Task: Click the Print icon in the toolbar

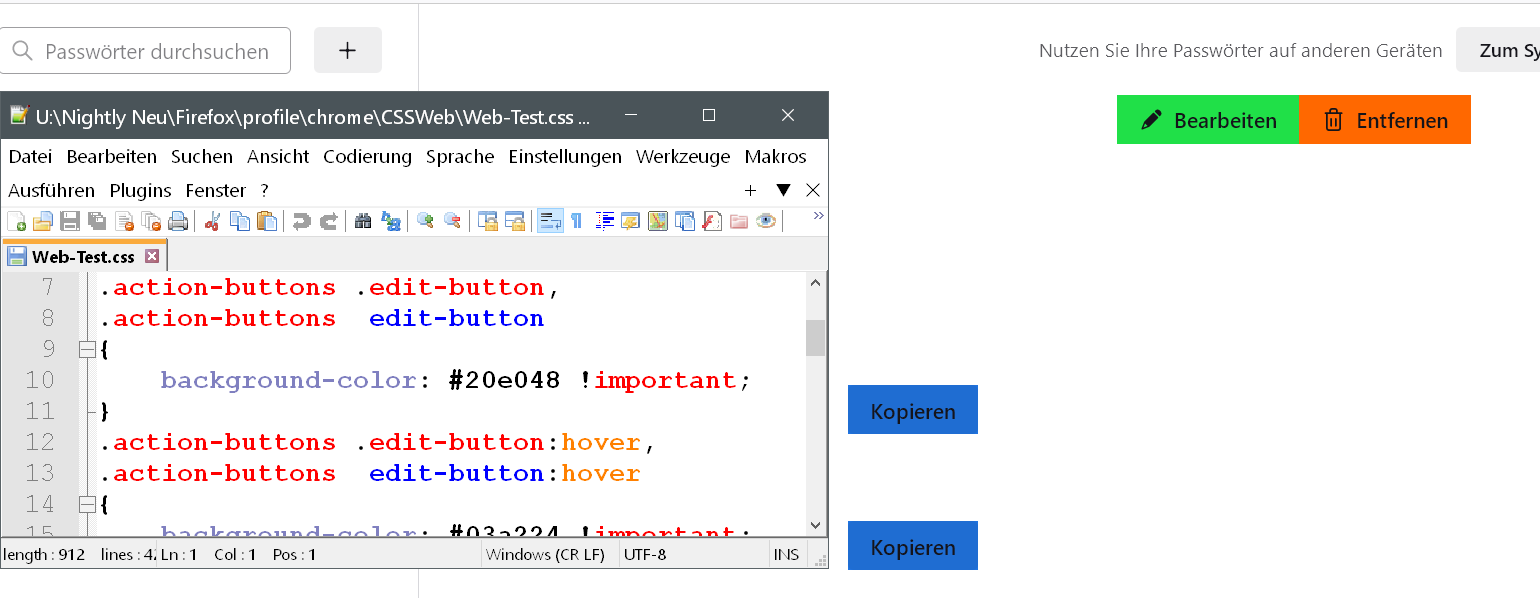Action: tap(178, 221)
